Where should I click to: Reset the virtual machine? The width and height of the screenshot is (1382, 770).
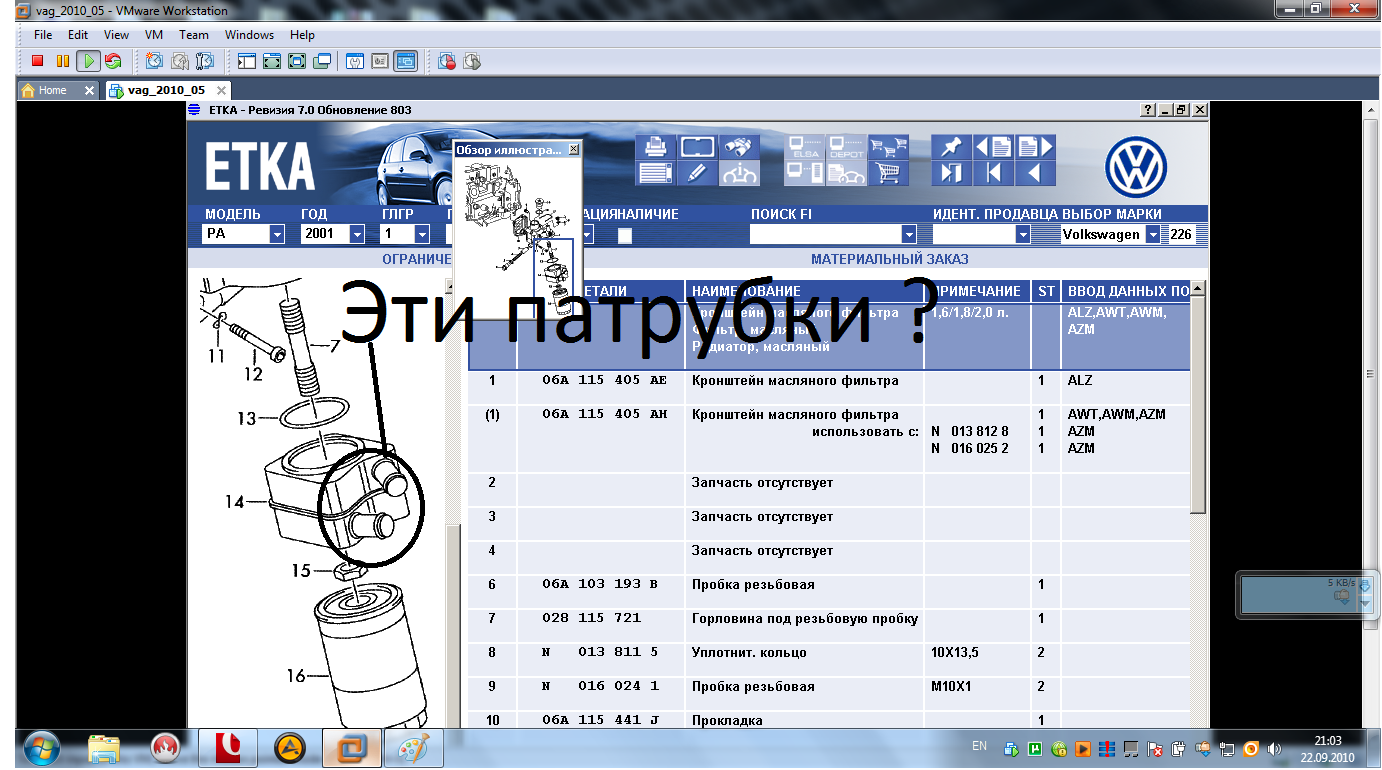tap(113, 61)
